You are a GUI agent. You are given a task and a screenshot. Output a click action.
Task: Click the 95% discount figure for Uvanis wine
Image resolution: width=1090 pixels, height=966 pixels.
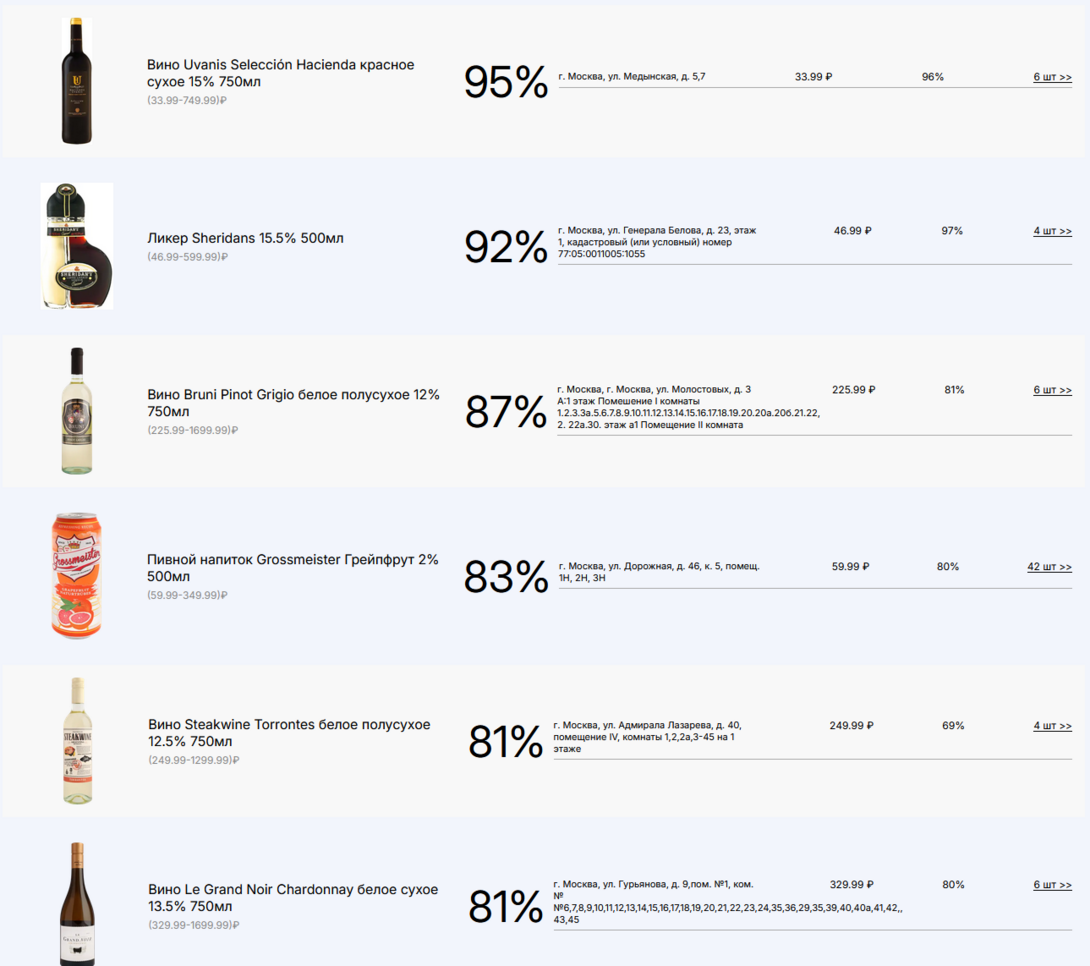(x=505, y=82)
